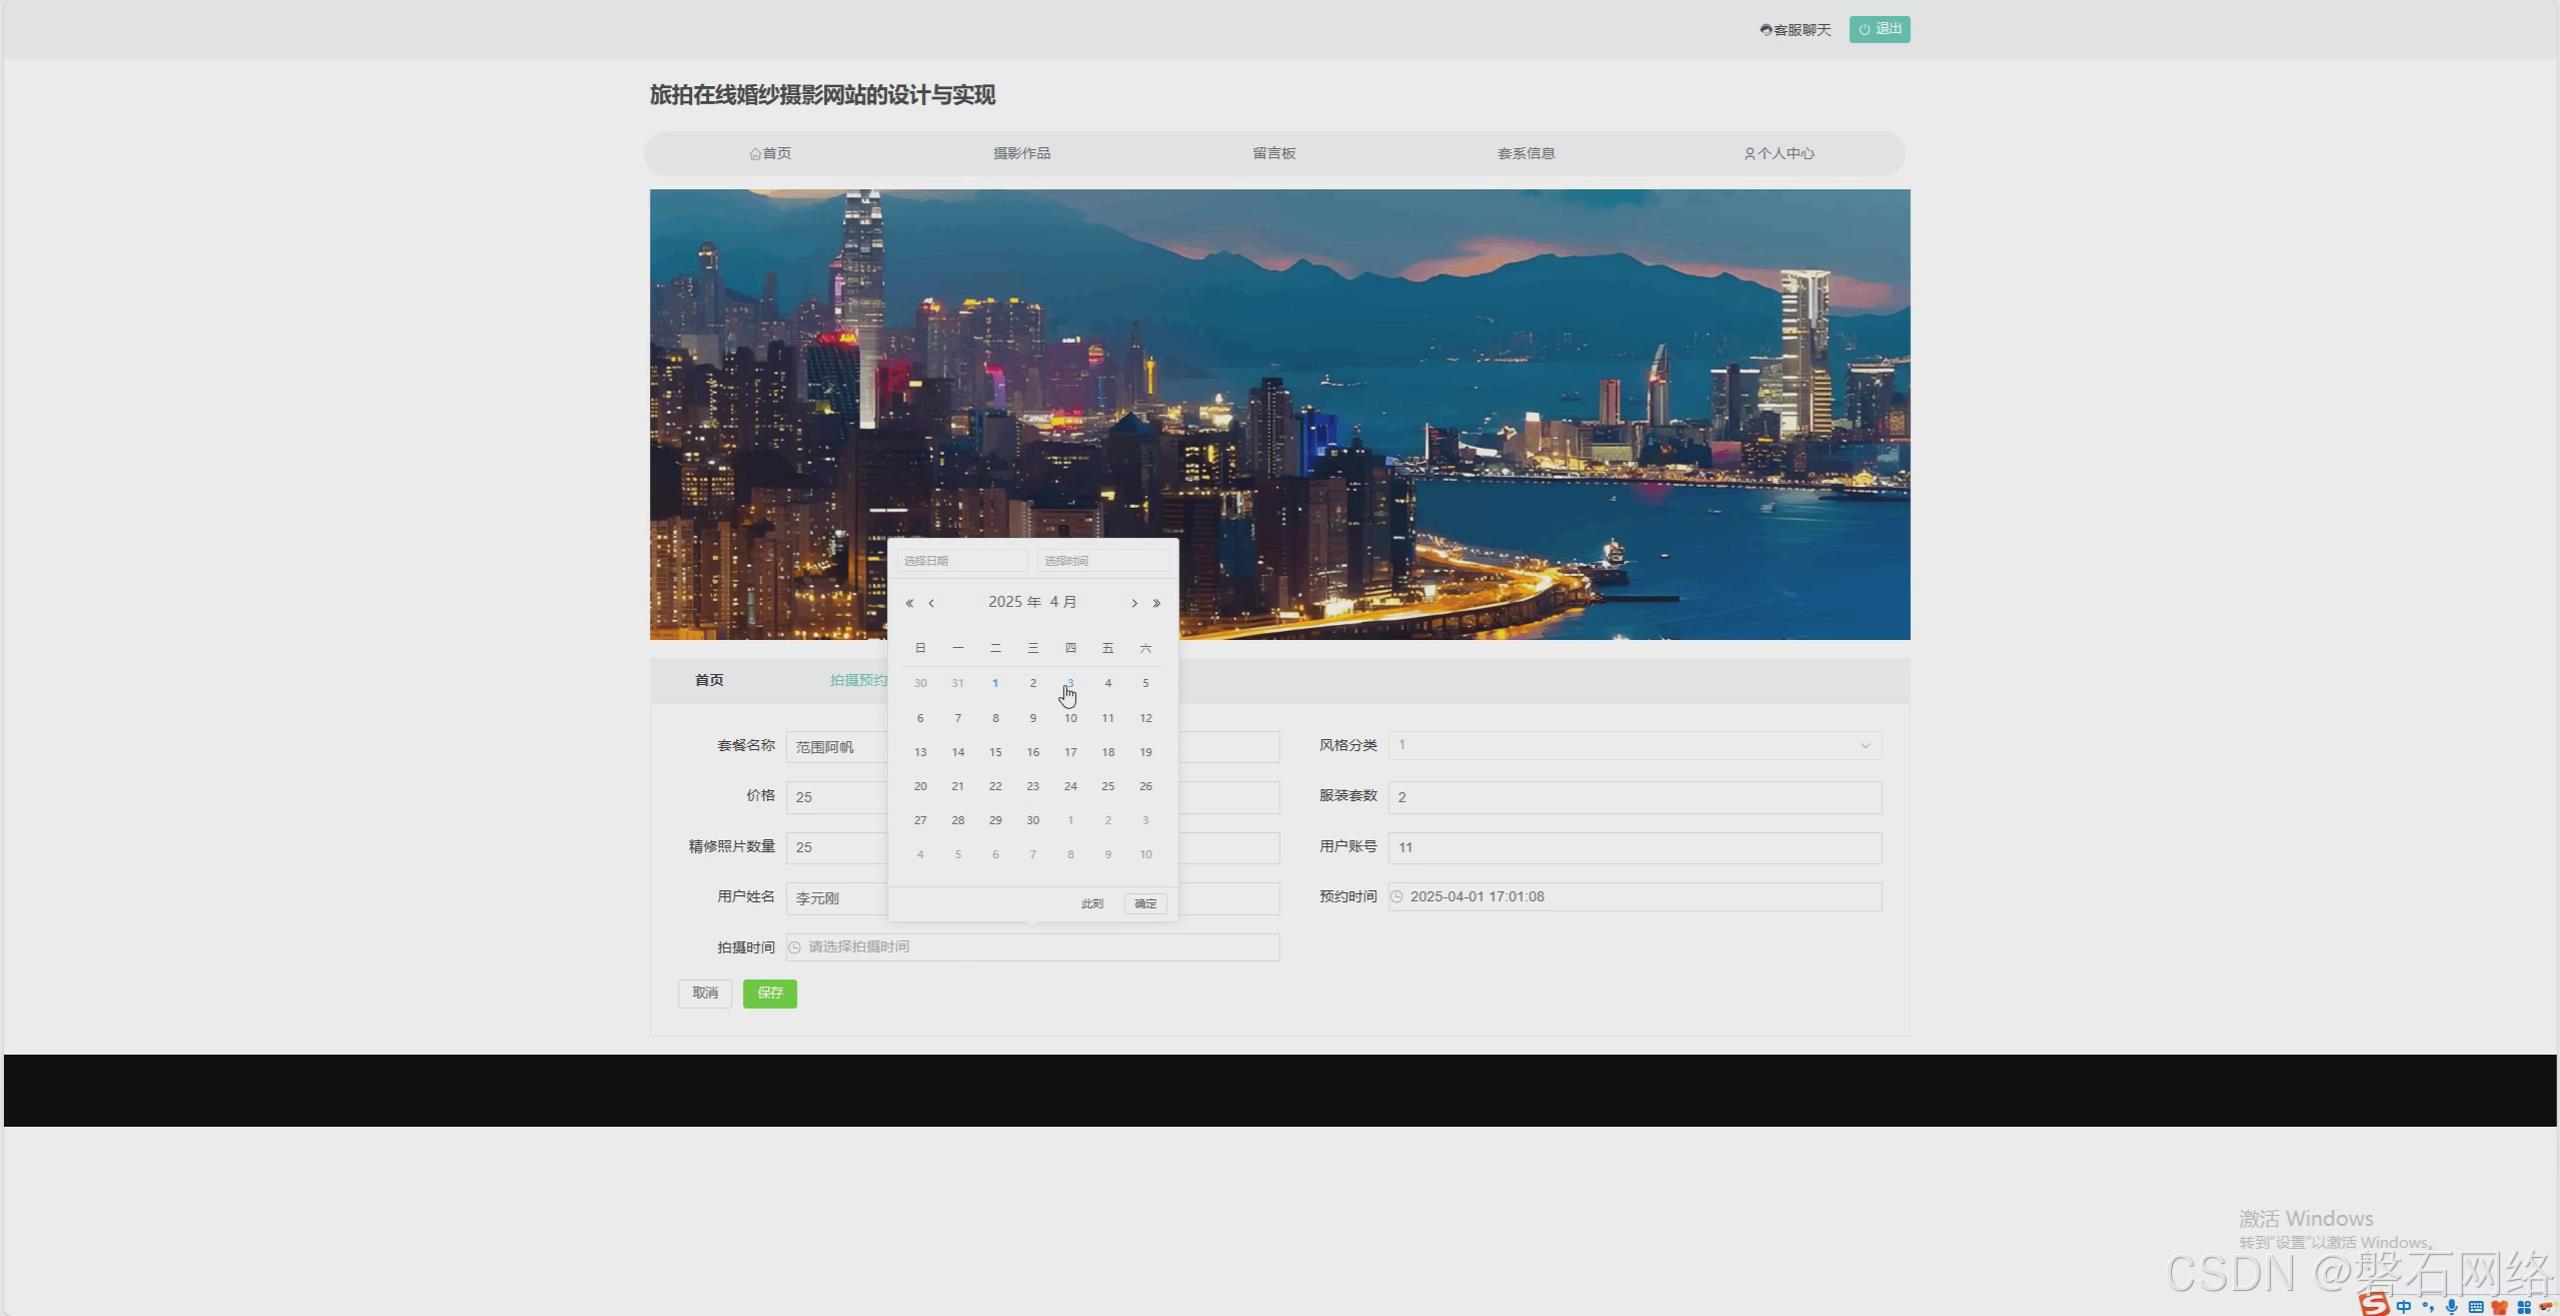Screen dimensions: 2560x1316
Task: Click 4 月 month header in calendar
Action: tap(1063, 602)
